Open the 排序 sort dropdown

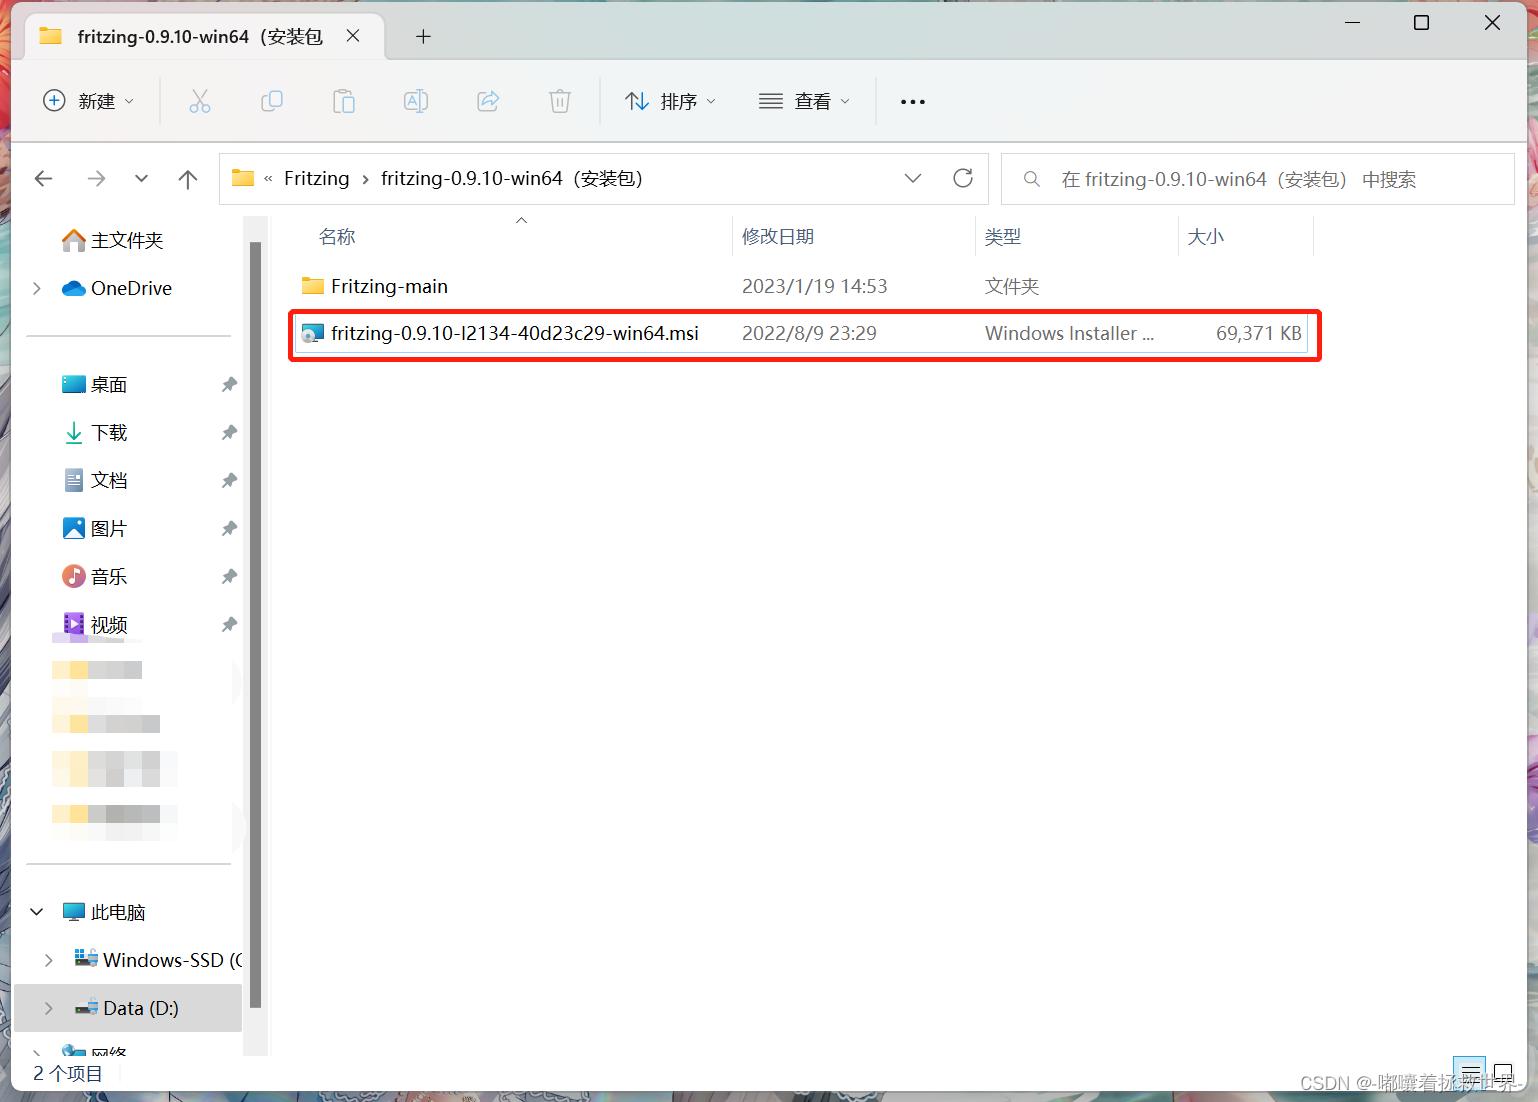(x=670, y=101)
